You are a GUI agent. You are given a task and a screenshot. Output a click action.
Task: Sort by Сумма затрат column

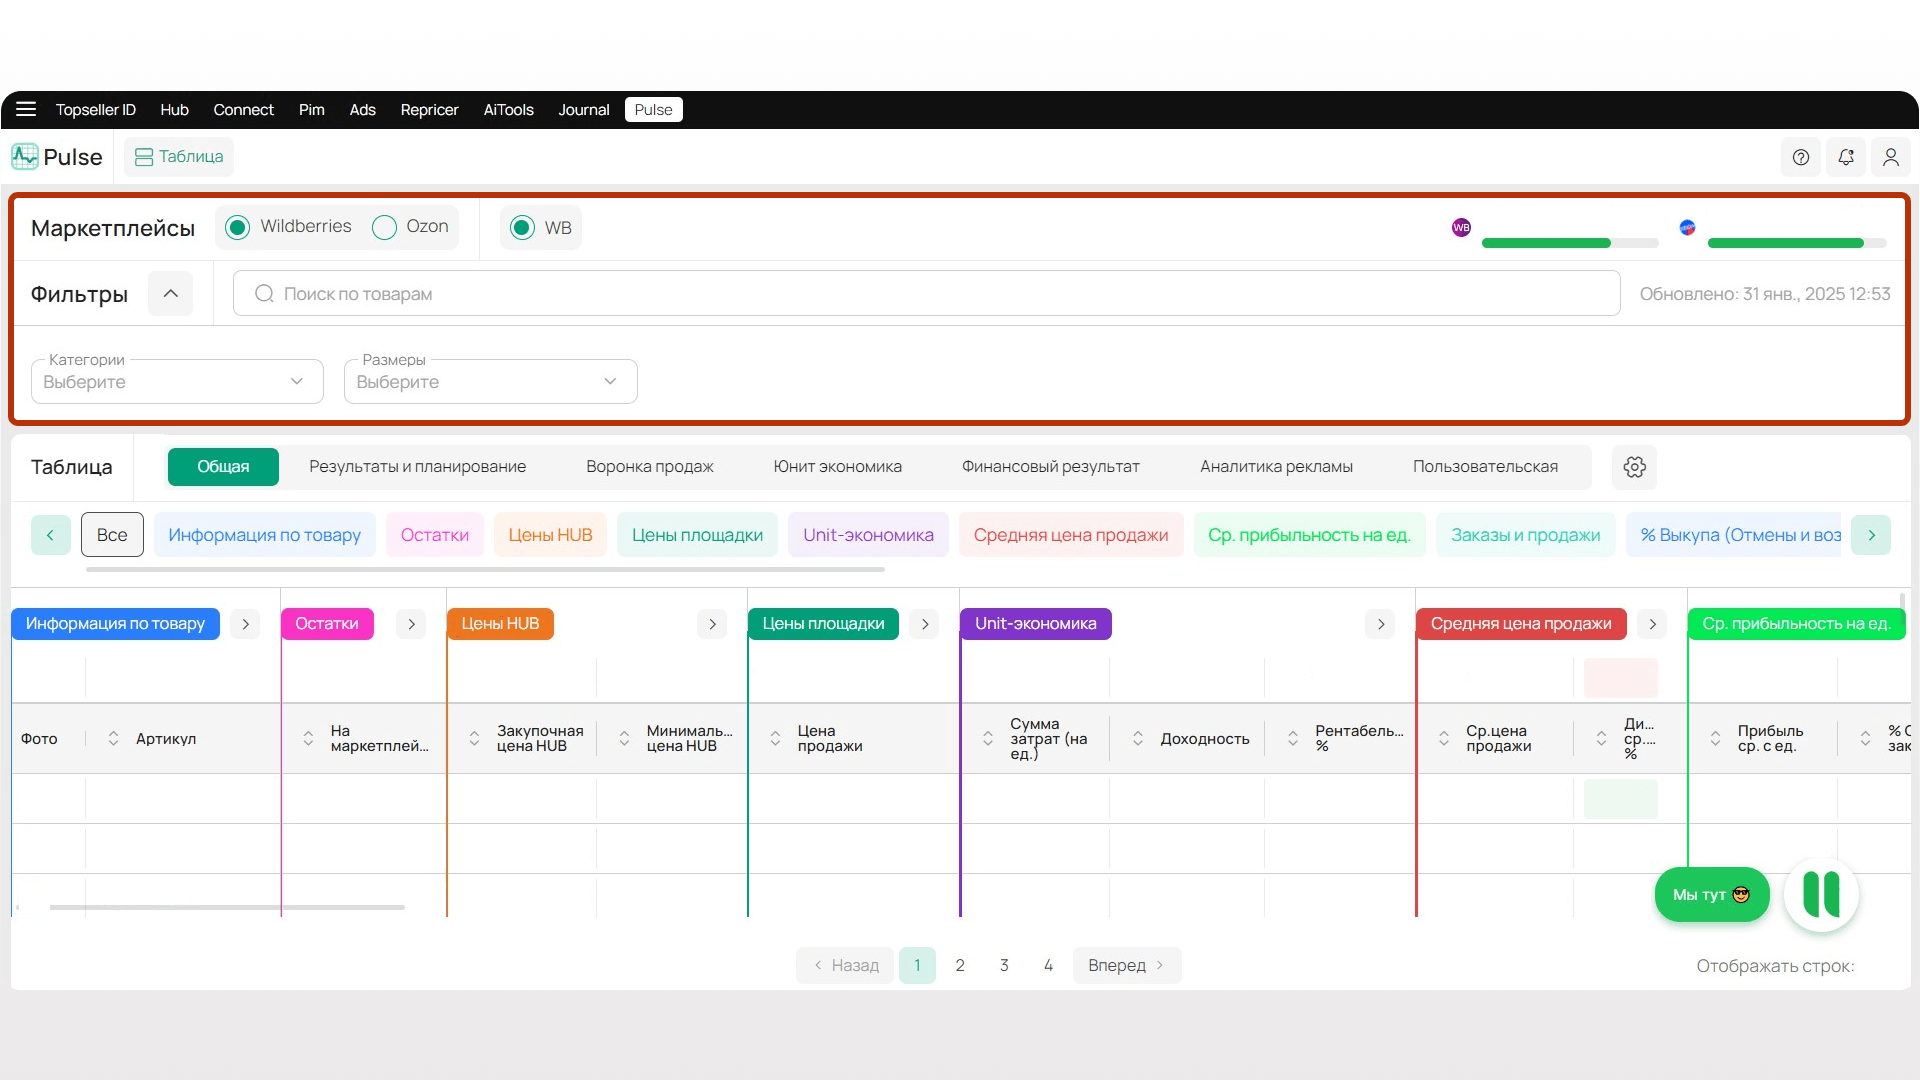coord(988,738)
